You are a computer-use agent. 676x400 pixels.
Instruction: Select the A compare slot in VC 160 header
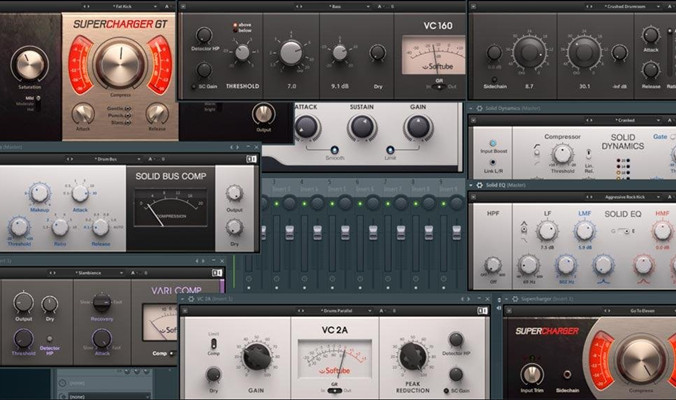coord(380,6)
